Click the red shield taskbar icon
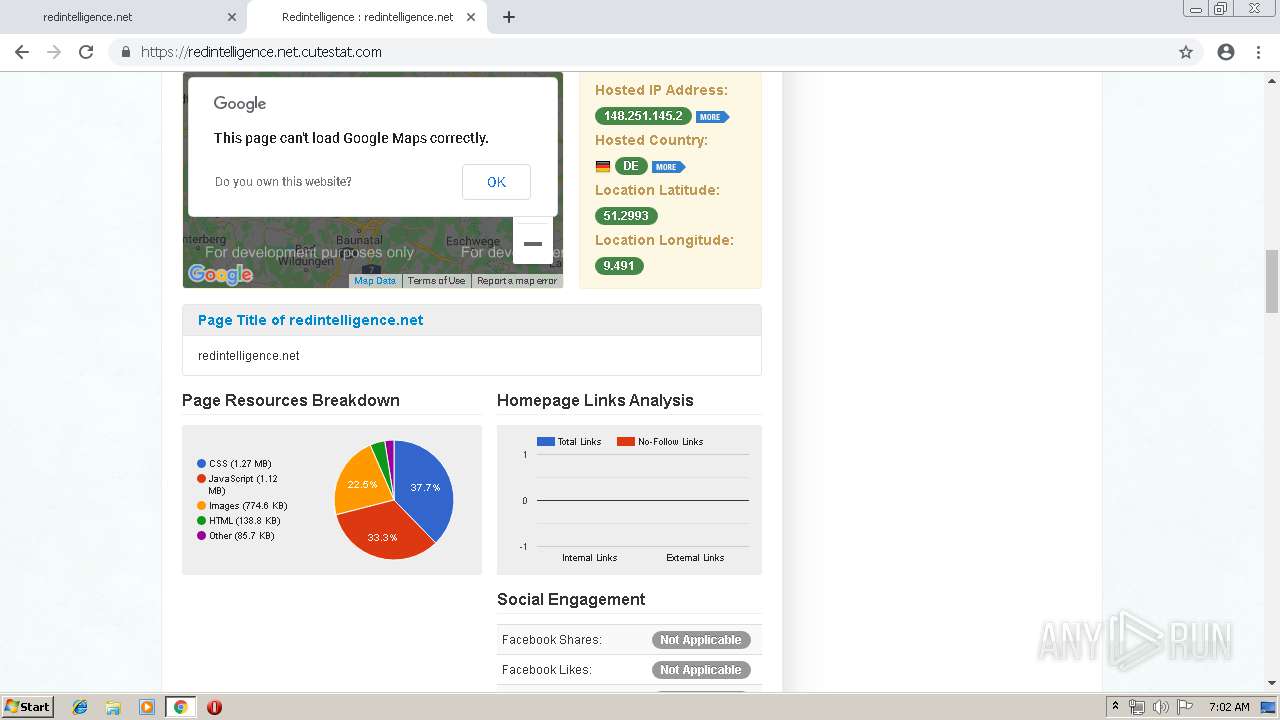This screenshot has width=1280, height=720. [x=214, y=707]
